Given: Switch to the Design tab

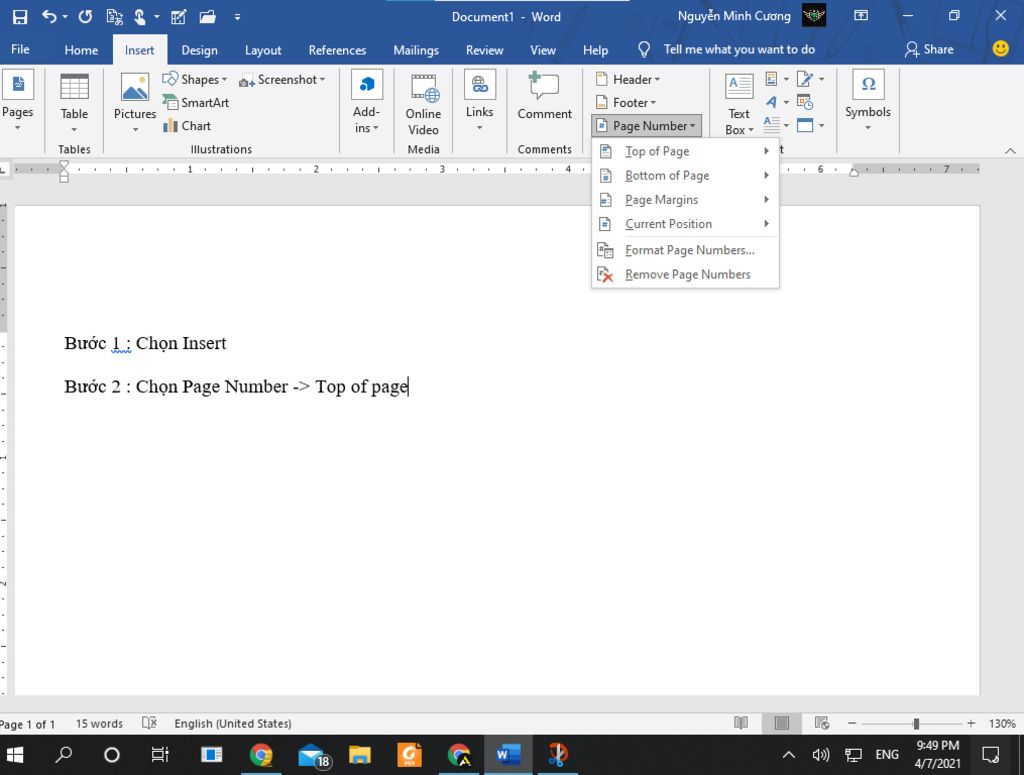Looking at the screenshot, I should coord(199,50).
